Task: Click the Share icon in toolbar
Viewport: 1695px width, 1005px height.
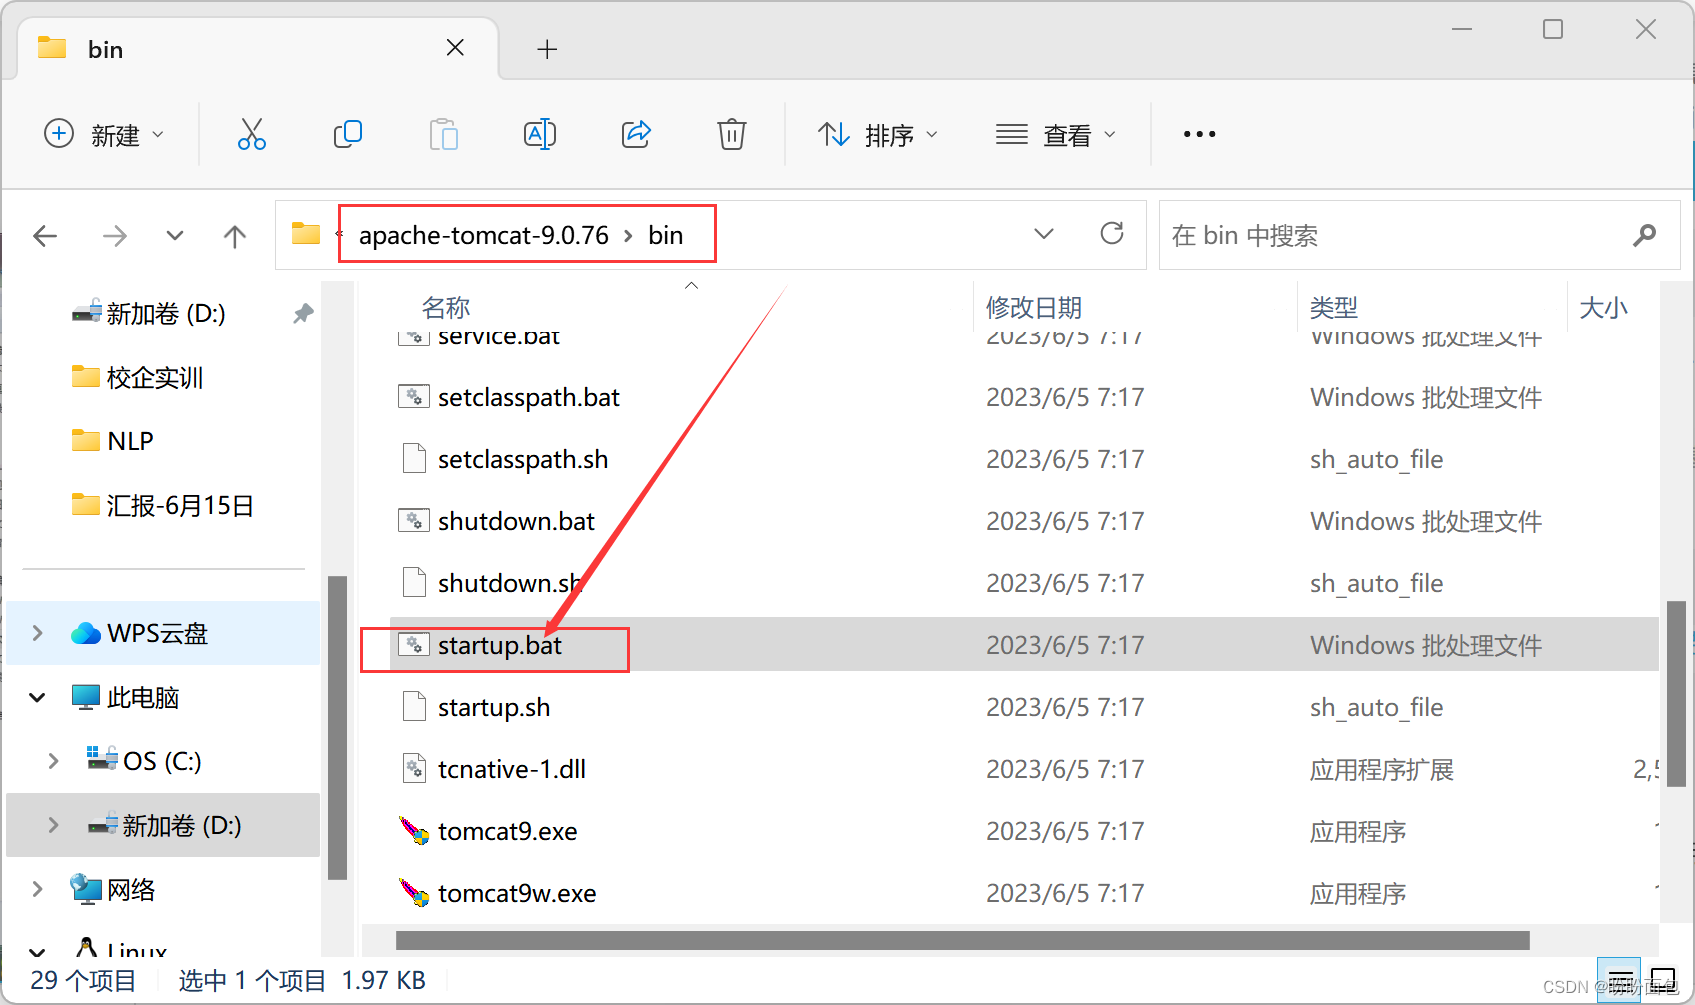Action: click(636, 134)
